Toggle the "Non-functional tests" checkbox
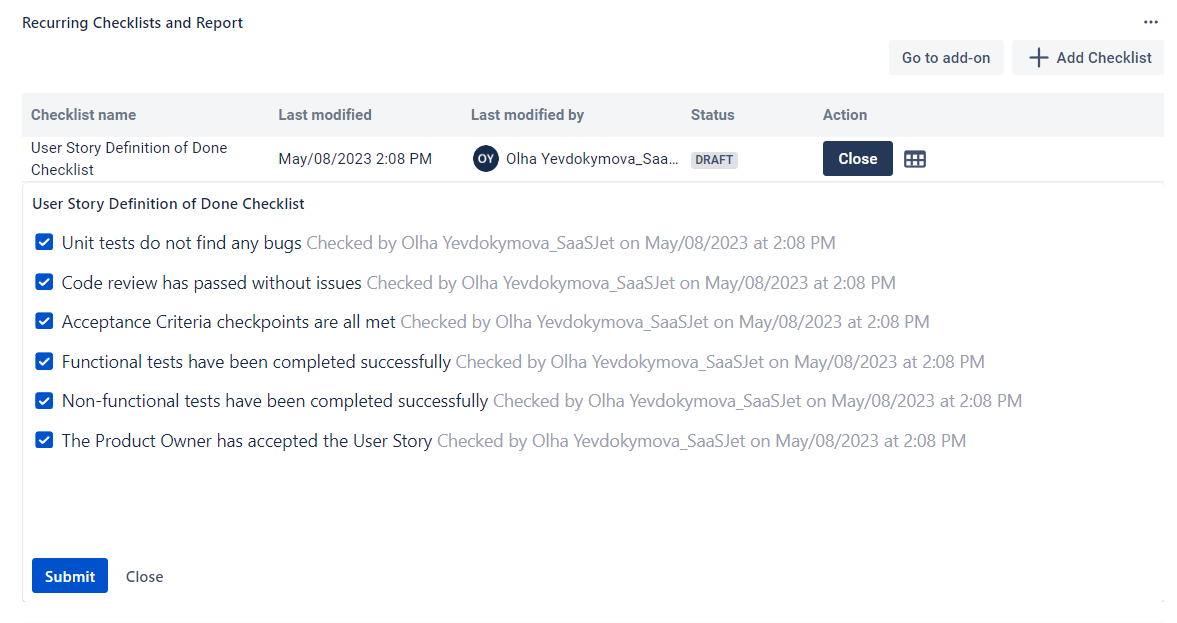Viewport: 1177px width, 623px height. click(43, 400)
